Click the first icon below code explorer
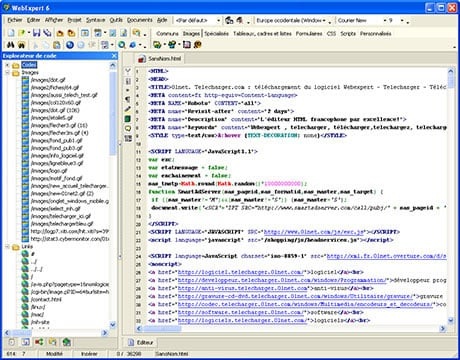 (12, 342)
